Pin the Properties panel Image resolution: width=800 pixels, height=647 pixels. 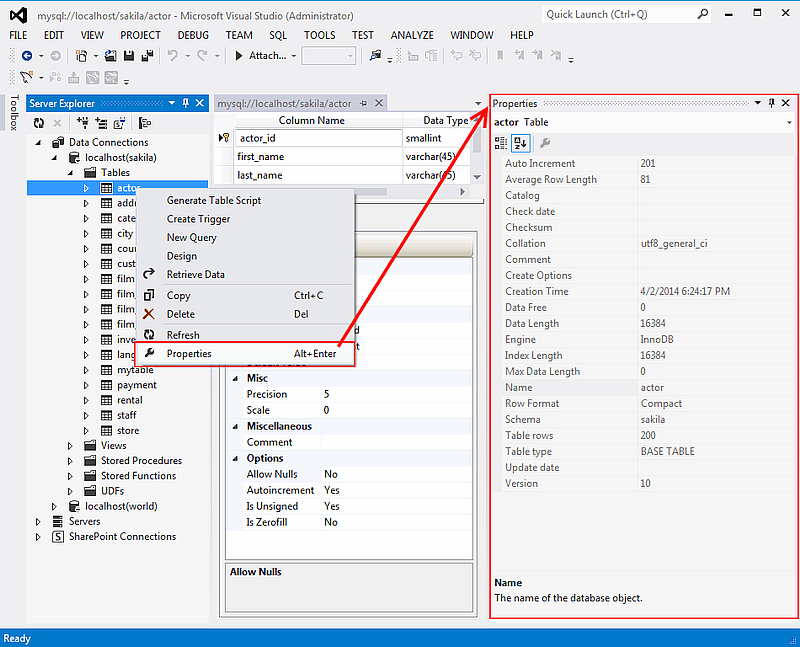point(771,103)
